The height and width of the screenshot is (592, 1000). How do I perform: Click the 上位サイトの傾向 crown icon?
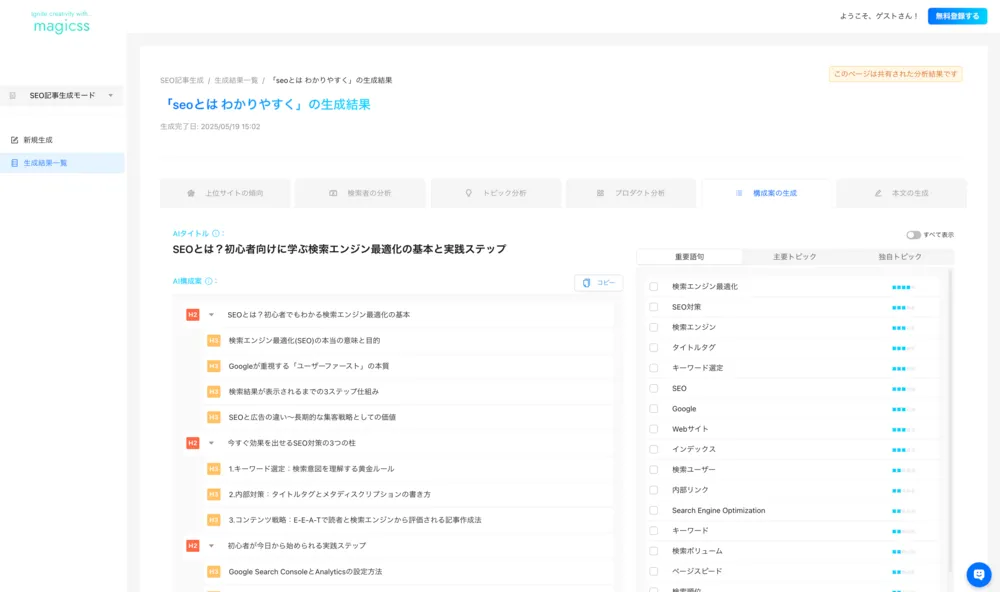(x=191, y=193)
